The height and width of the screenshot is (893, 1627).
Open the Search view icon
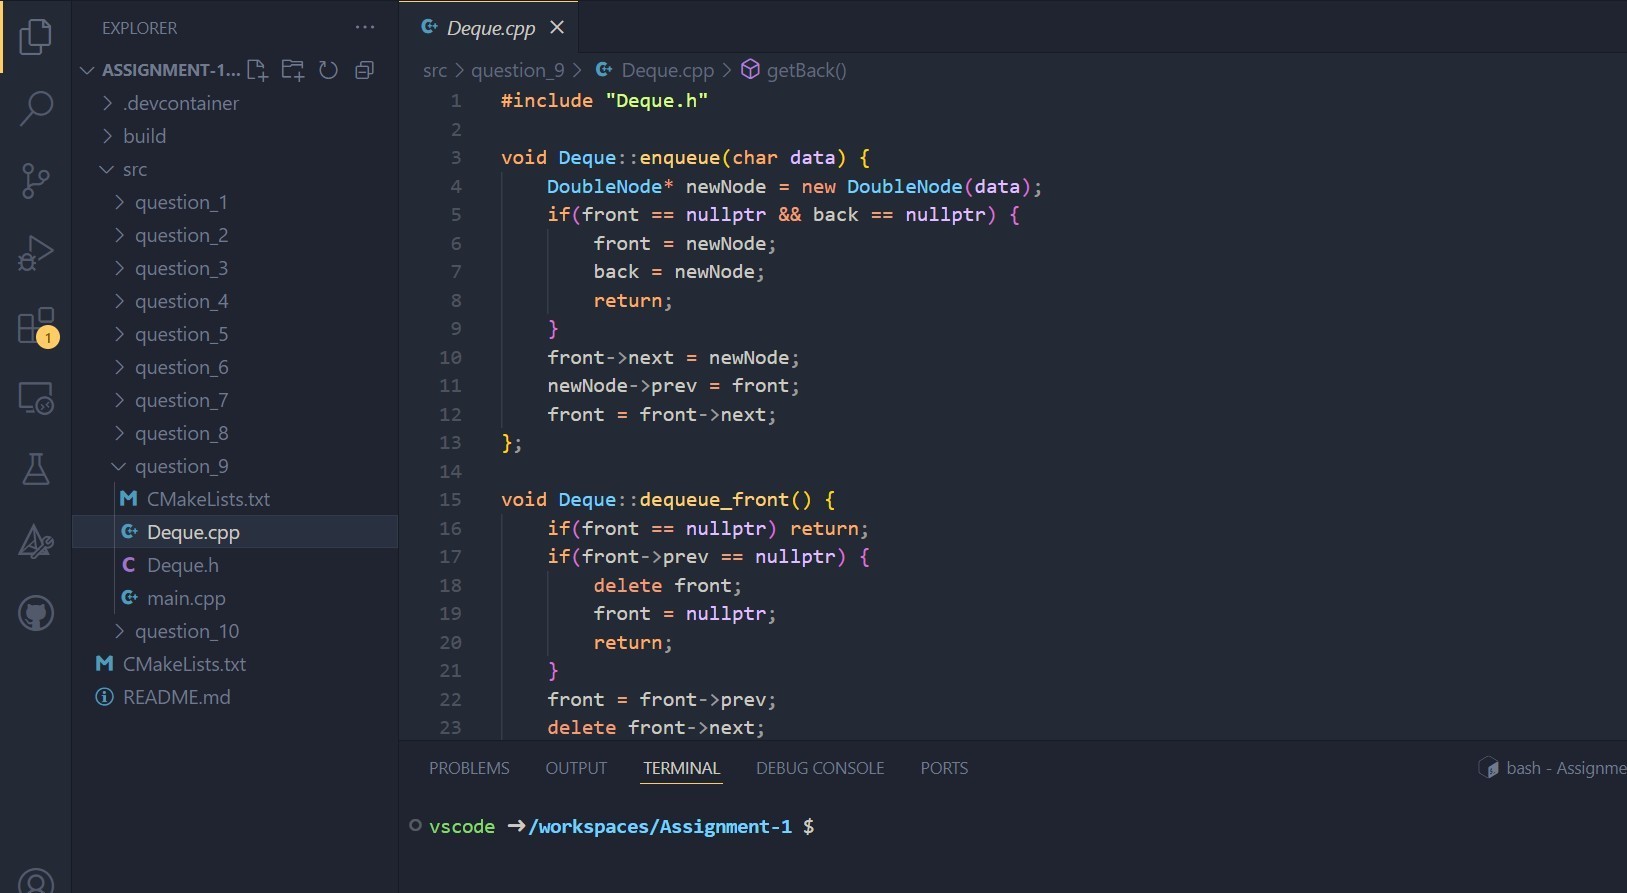tap(36, 109)
